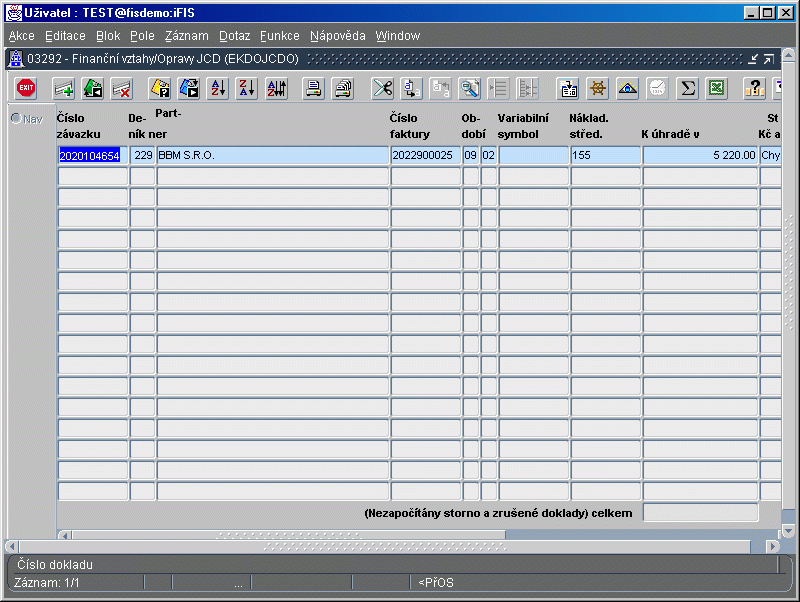The image size is (800, 602).
Task: Click the Číslo faktury column header
Action: [x=410, y=126]
